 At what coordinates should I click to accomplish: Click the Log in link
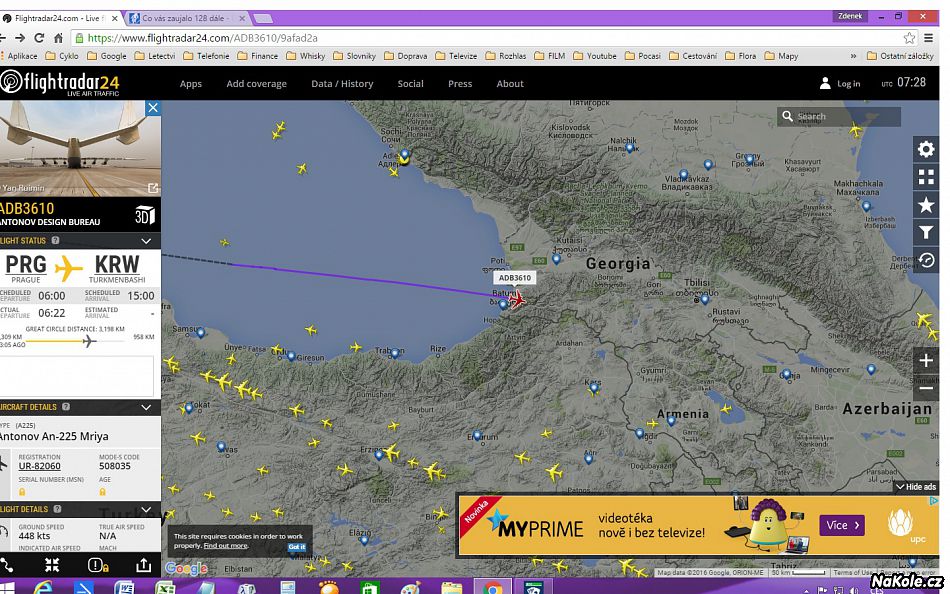(848, 84)
